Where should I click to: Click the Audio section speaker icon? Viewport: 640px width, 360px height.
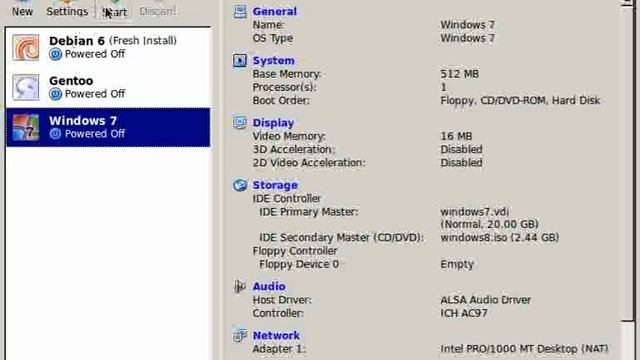tap(240, 287)
